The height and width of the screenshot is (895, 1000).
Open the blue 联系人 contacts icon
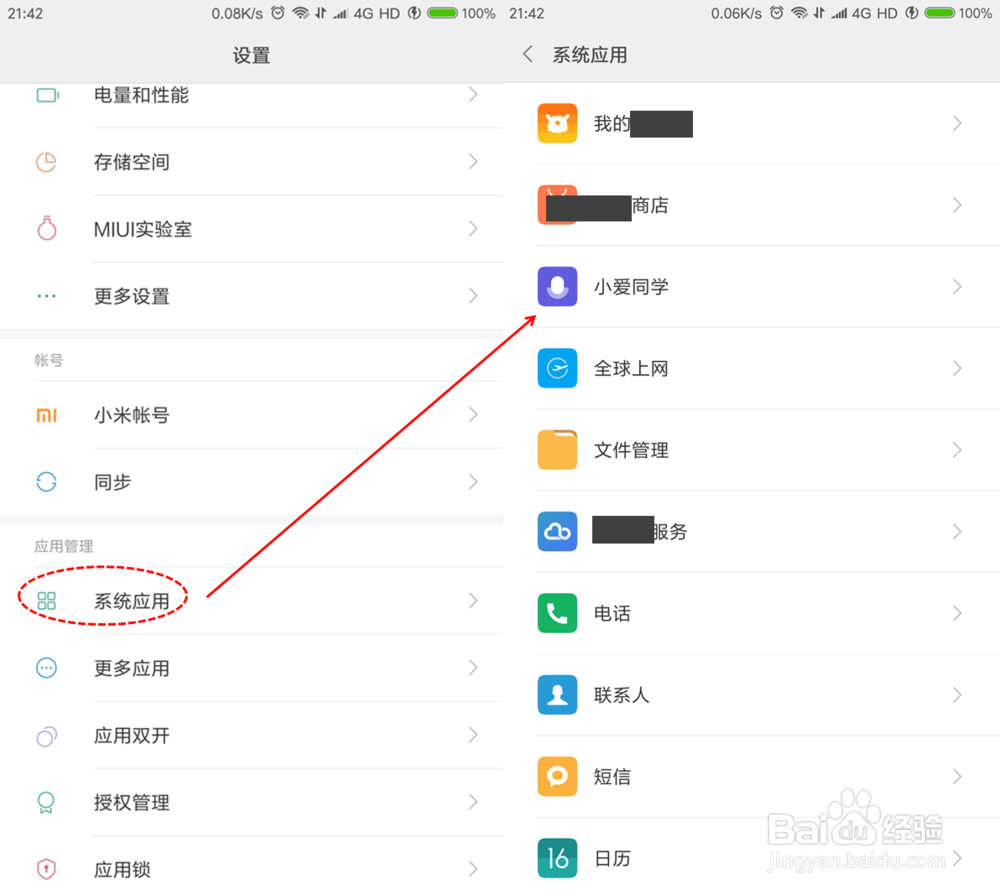coord(557,695)
